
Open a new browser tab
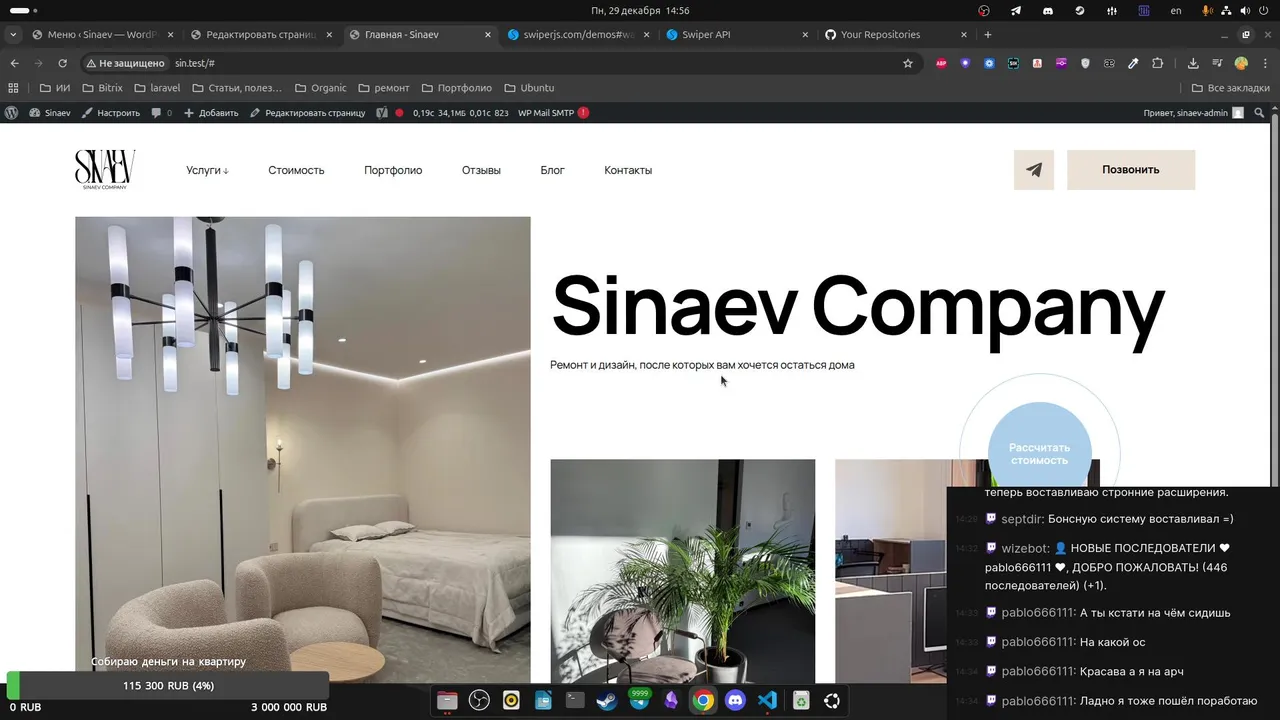pyautogui.click(x=988, y=34)
